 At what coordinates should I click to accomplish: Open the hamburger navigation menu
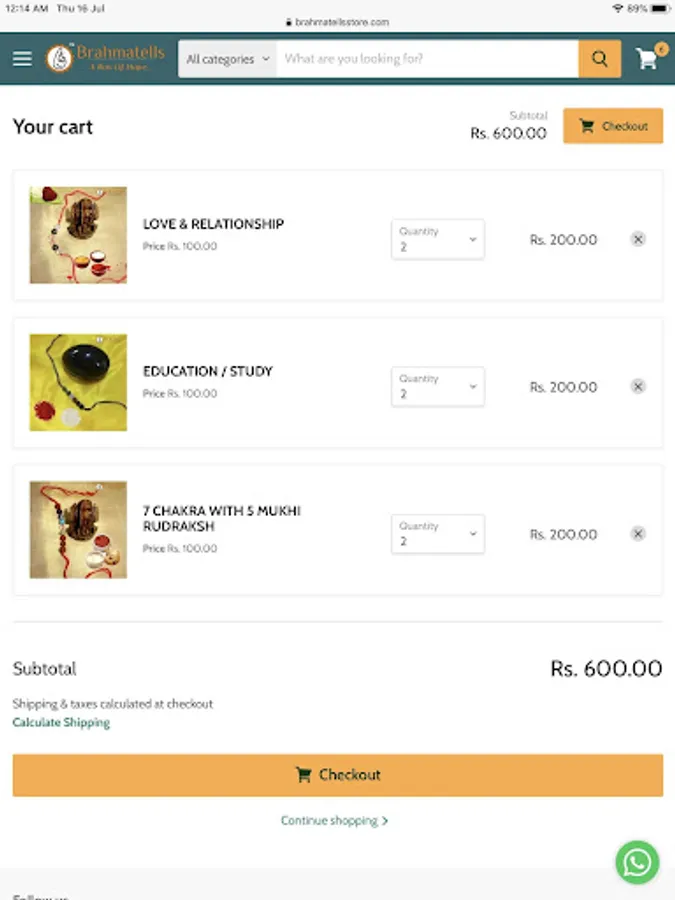[22, 59]
